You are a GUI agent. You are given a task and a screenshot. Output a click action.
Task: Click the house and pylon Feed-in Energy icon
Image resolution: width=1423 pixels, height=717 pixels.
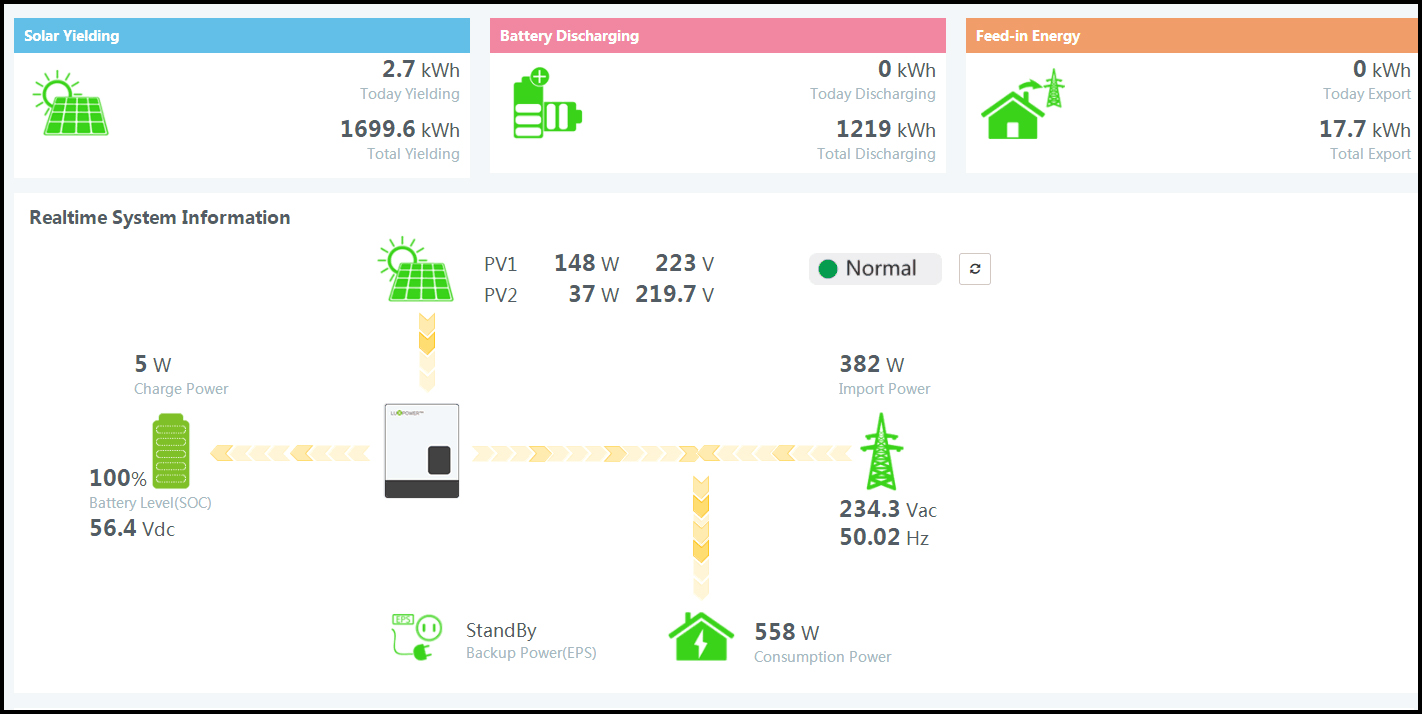coord(1022,105)
